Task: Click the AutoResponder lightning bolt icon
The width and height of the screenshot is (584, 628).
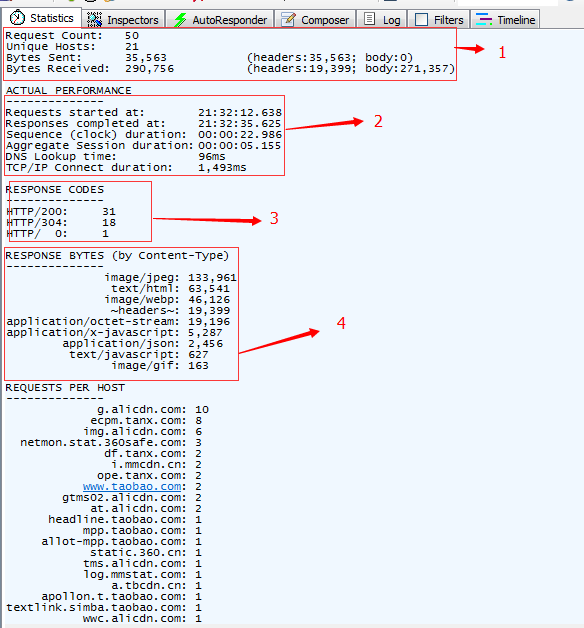Action: tap(180, 20)
